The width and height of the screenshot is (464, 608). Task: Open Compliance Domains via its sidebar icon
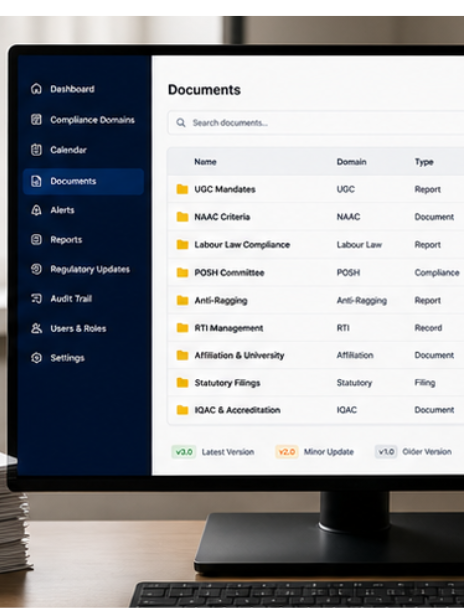(x=36, y=119)
